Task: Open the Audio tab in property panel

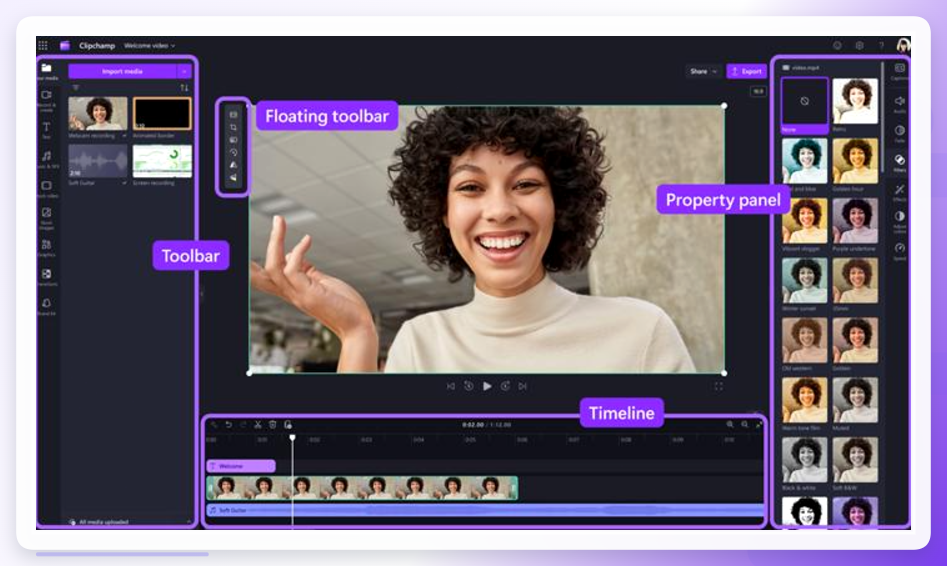Action: (x=899, y=104)
